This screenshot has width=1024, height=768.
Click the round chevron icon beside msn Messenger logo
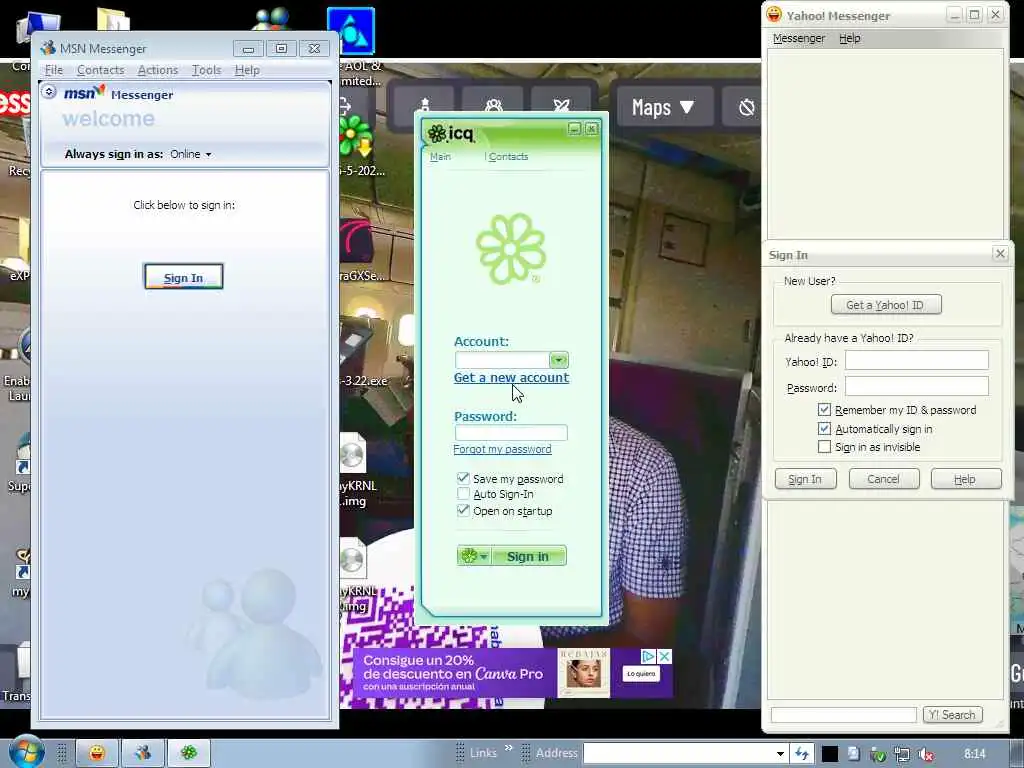point(49,92)
